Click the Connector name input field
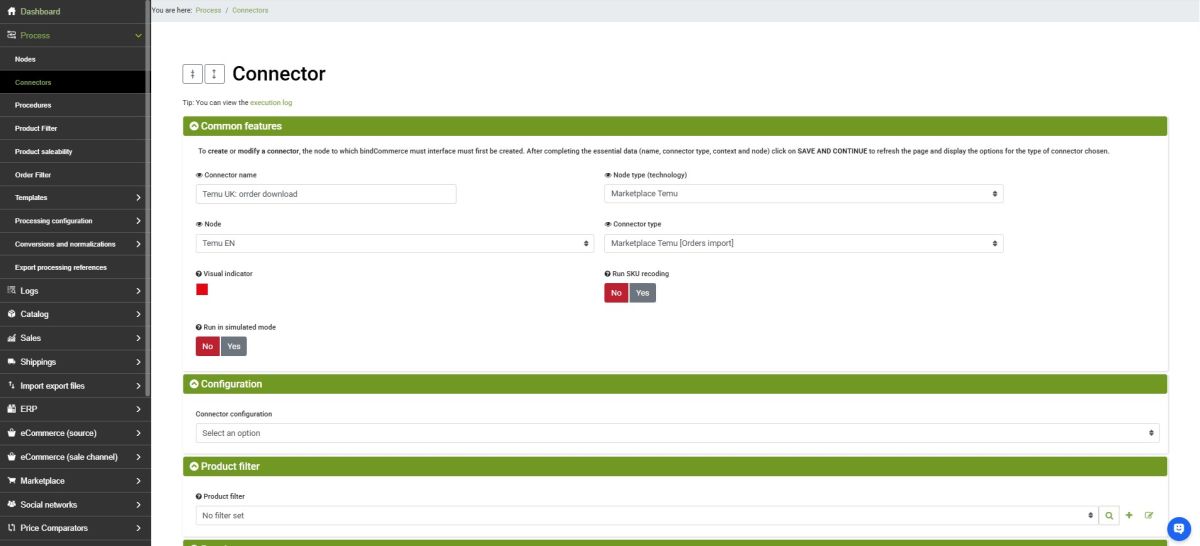The width and height of the screenshot is (1200, 546). pos(326,194)
